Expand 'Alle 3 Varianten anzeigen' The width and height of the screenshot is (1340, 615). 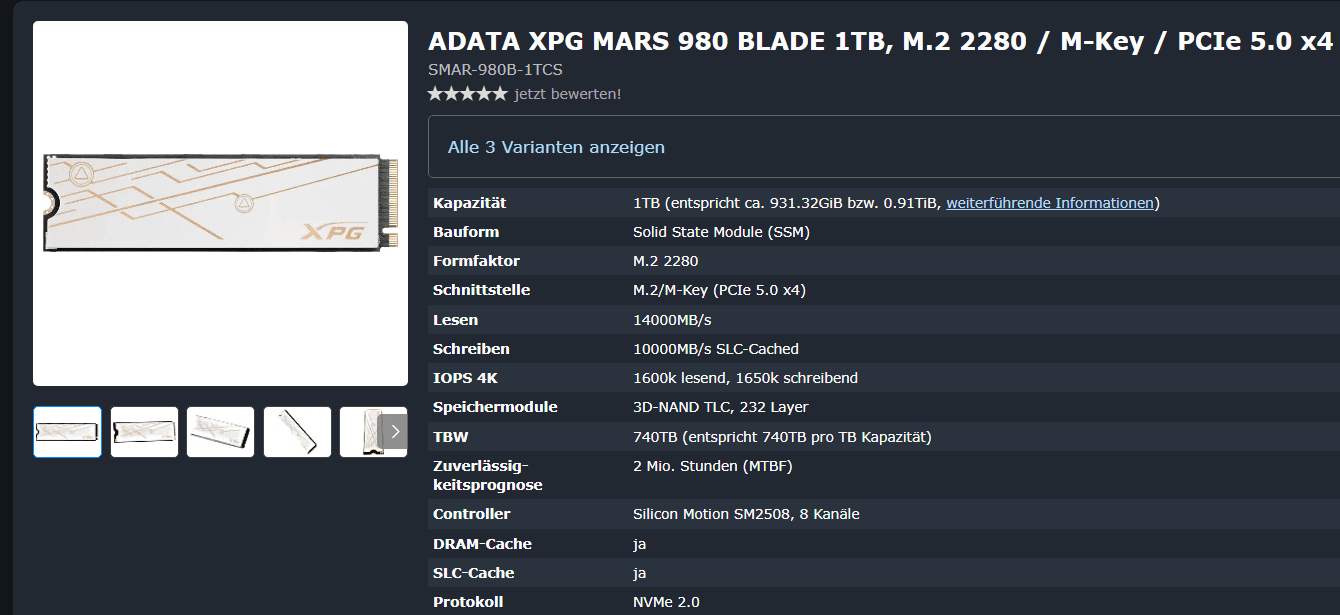tap(556, 147)
